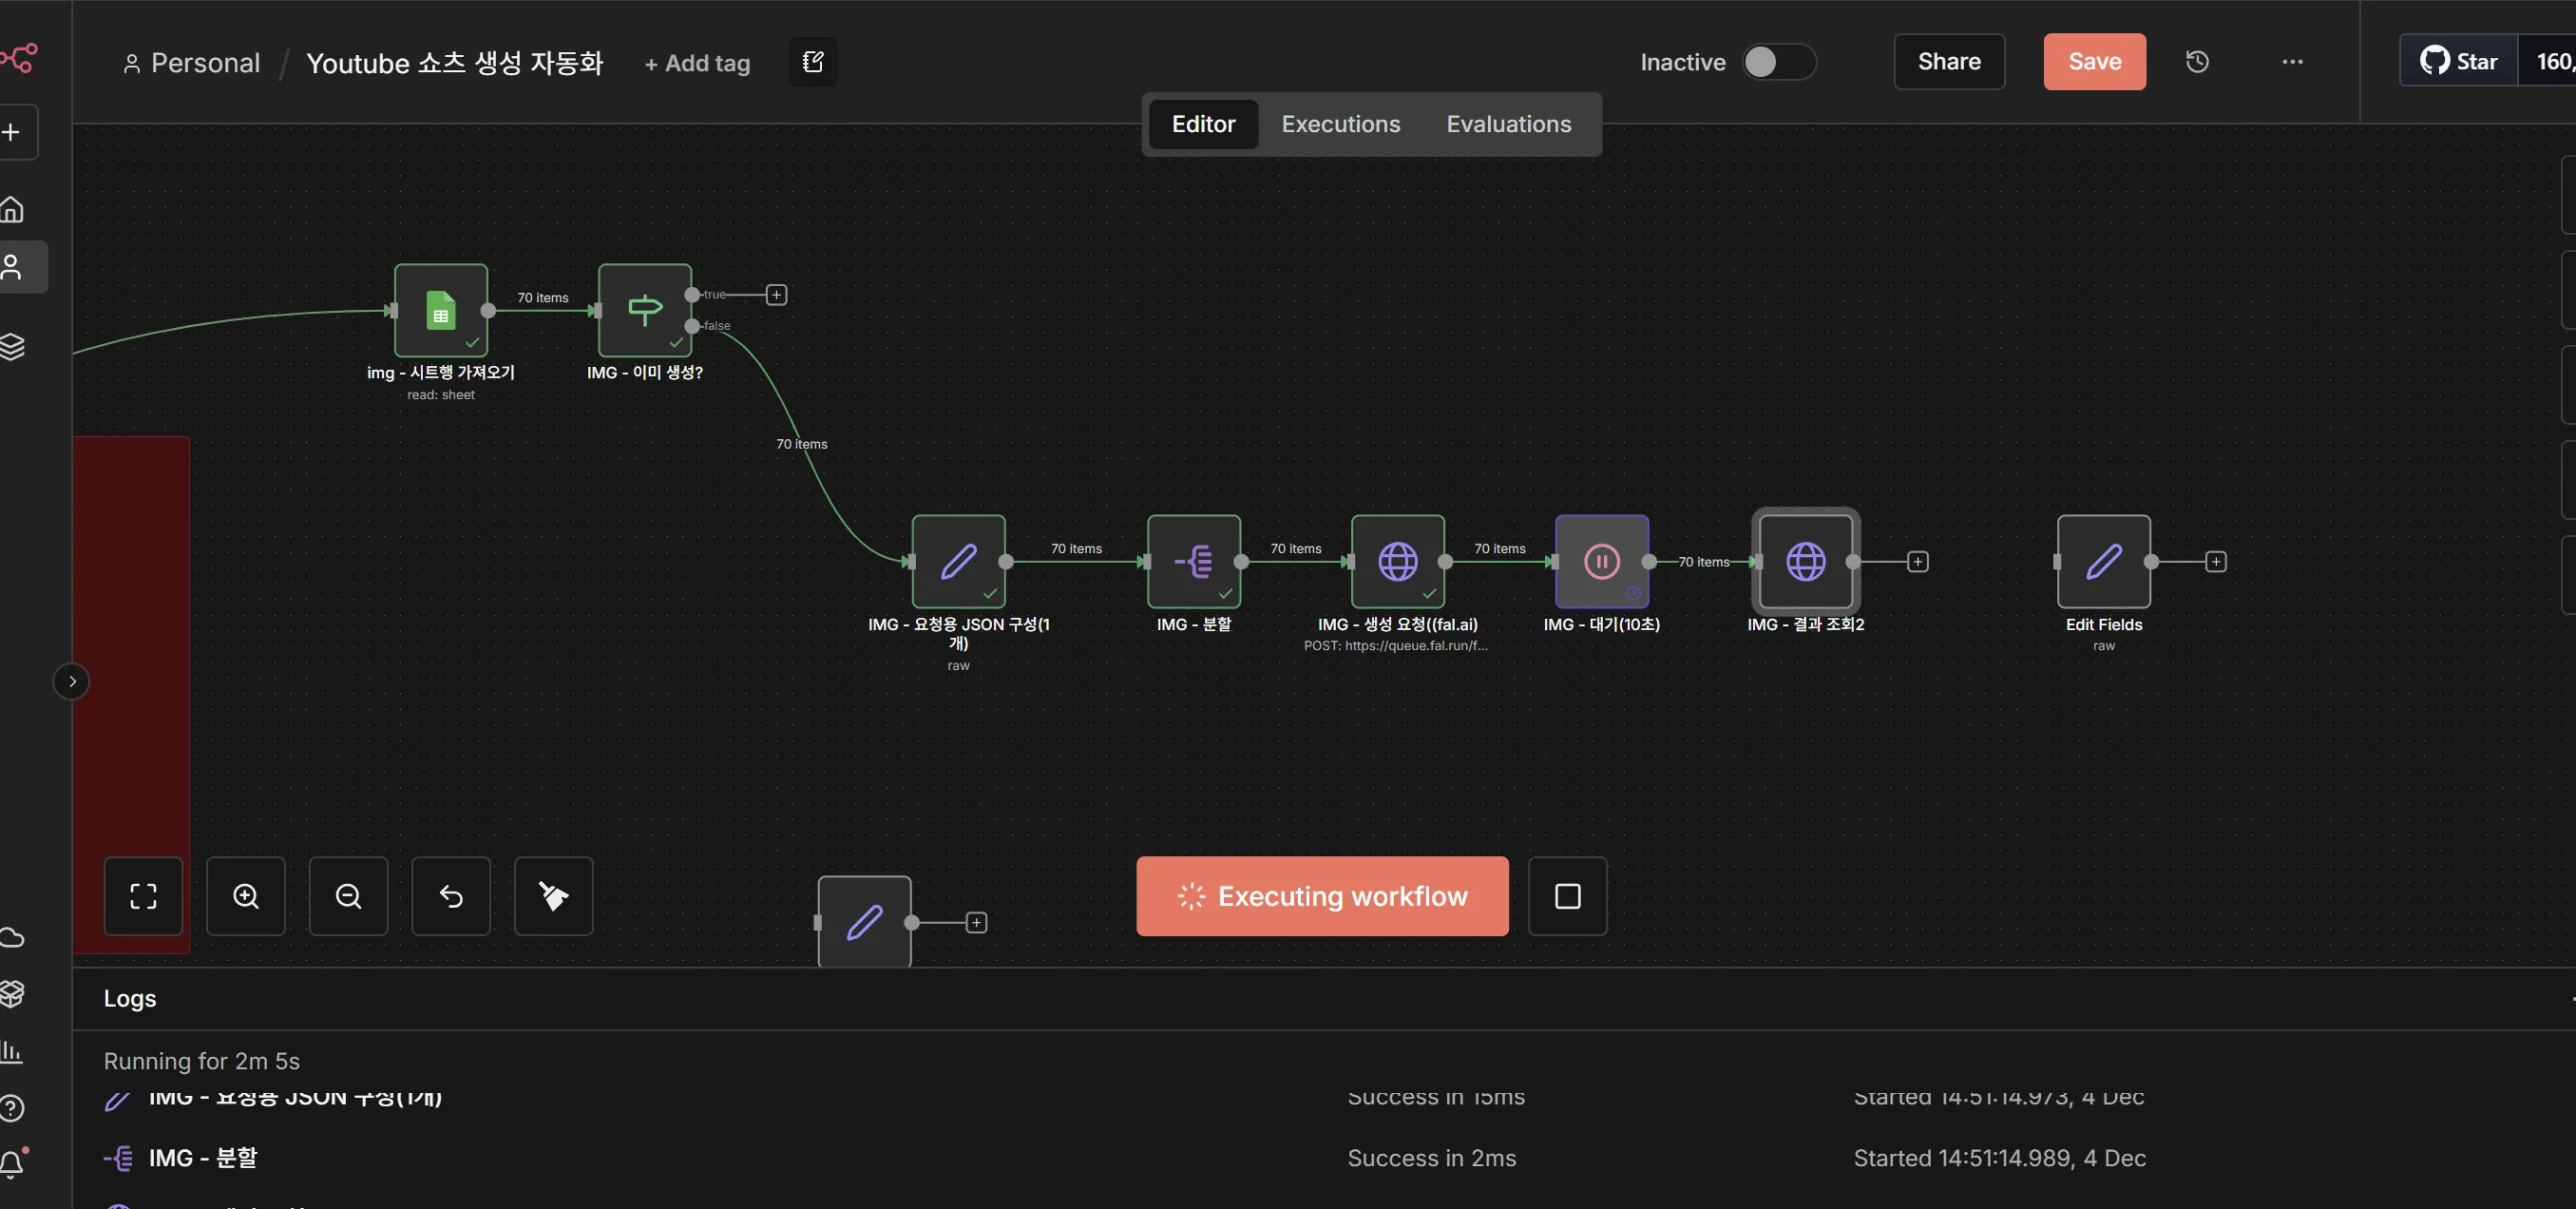
Task: Toggle the Inactive workflow switch
Action: (1778, 62)
